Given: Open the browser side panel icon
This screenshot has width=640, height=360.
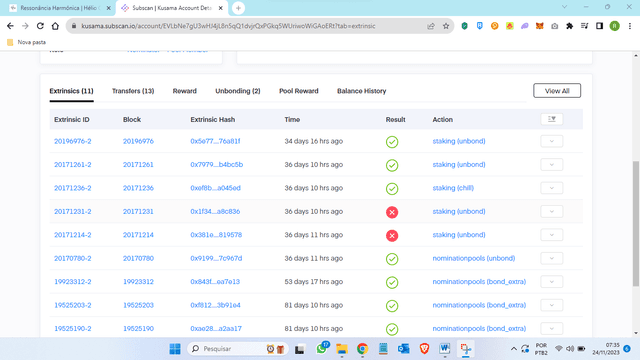Looking at the screenshot, I should pyautogui.click(x=599, y=26).
